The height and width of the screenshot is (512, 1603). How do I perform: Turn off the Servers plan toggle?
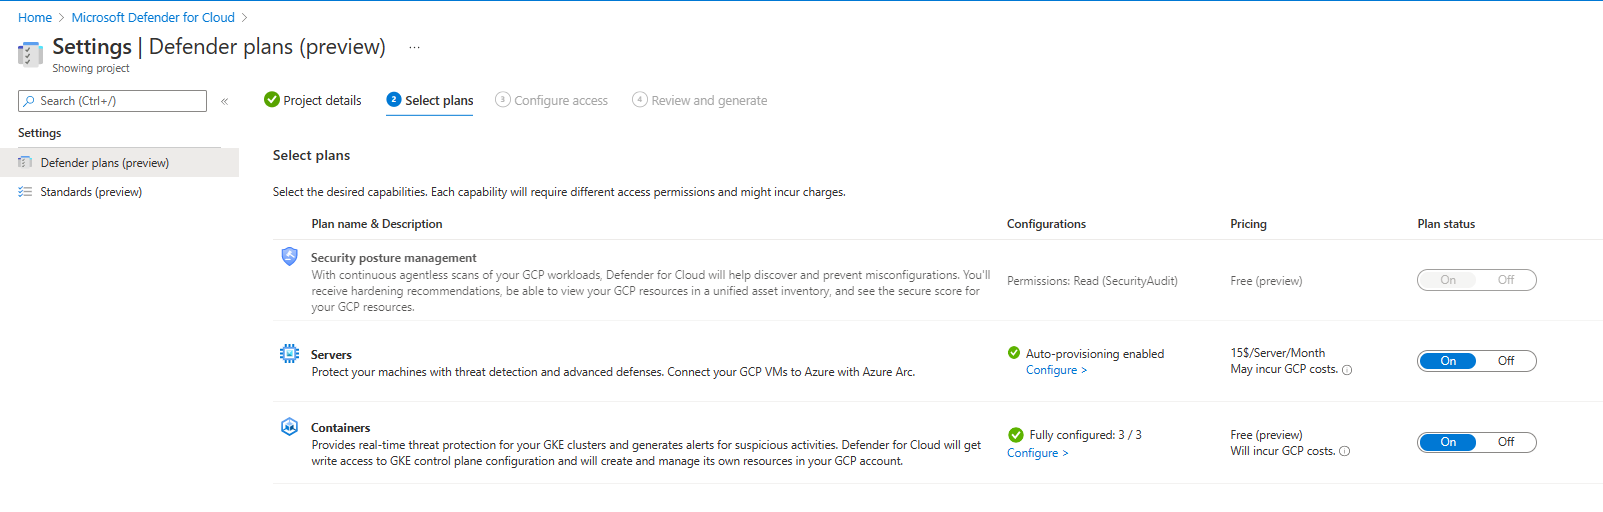click(x=1506, y=361)
